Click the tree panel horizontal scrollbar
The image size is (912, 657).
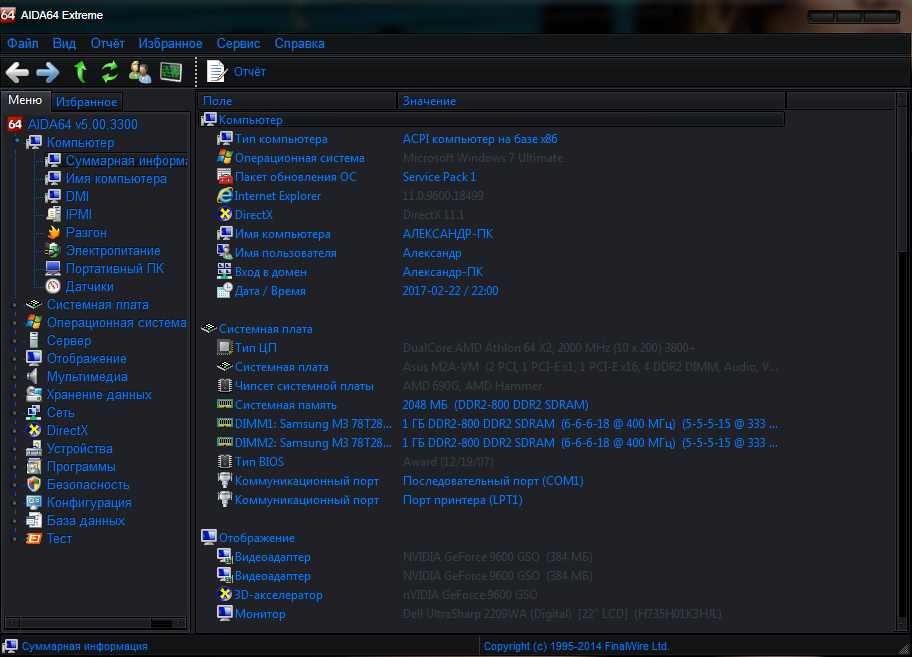coord(95,623)
